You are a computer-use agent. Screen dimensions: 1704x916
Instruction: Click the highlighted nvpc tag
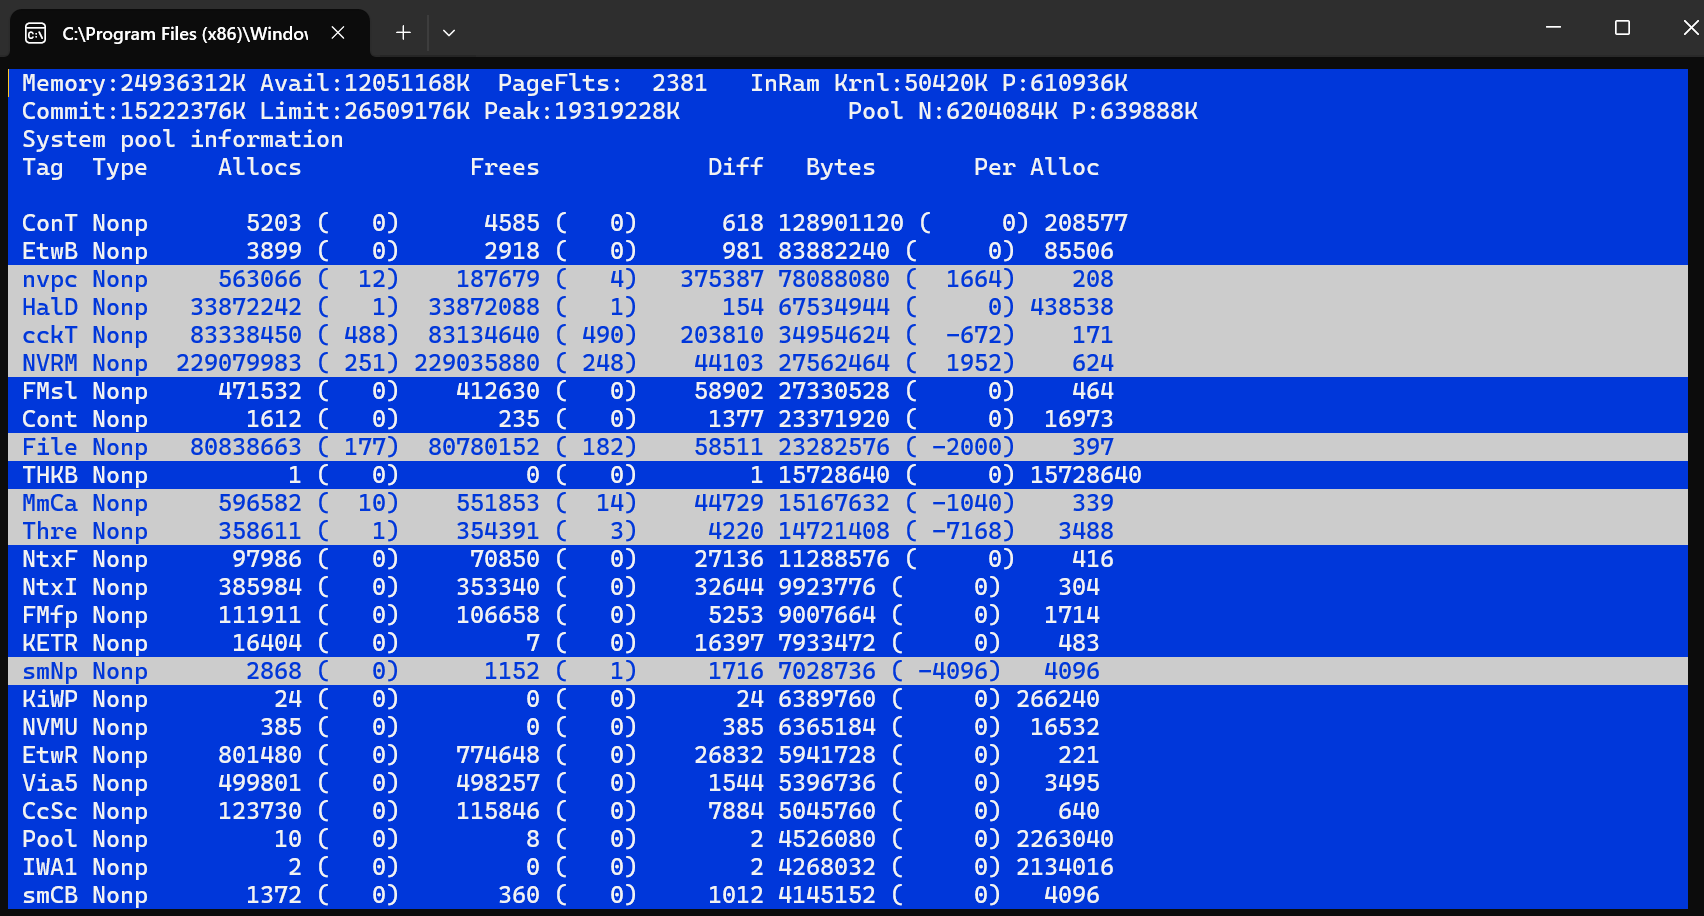(x=50, y=279)
